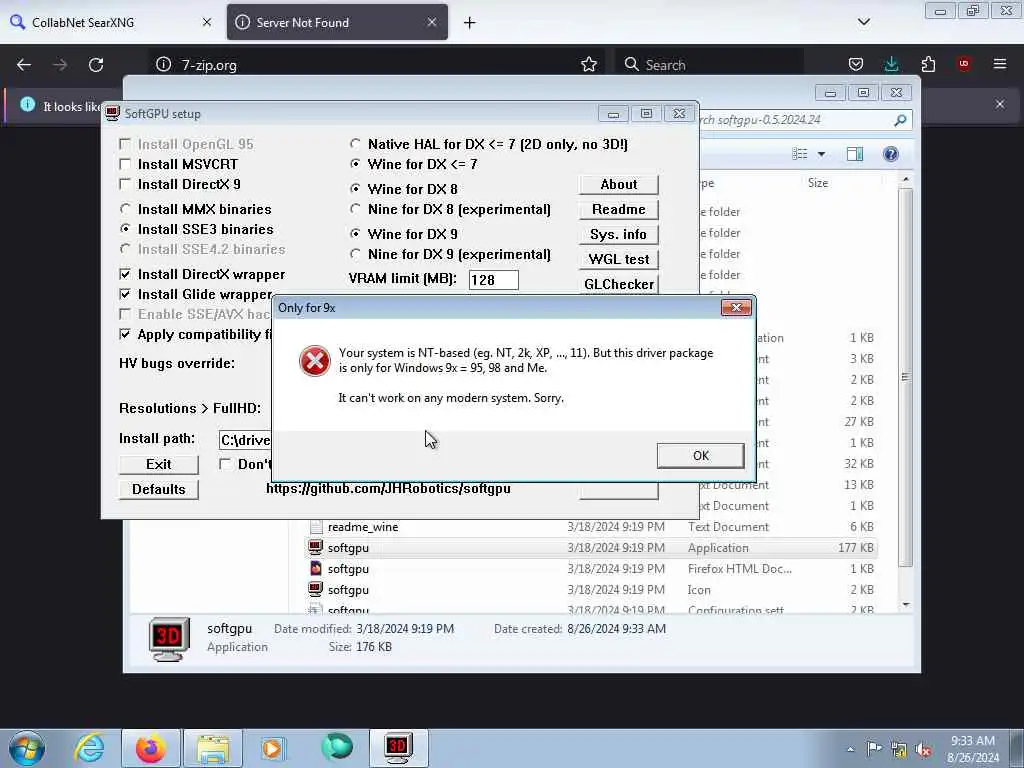Click the uBlock Origin toolbar icon
This screenshot has height=768, width=1024.
point(964,64)
